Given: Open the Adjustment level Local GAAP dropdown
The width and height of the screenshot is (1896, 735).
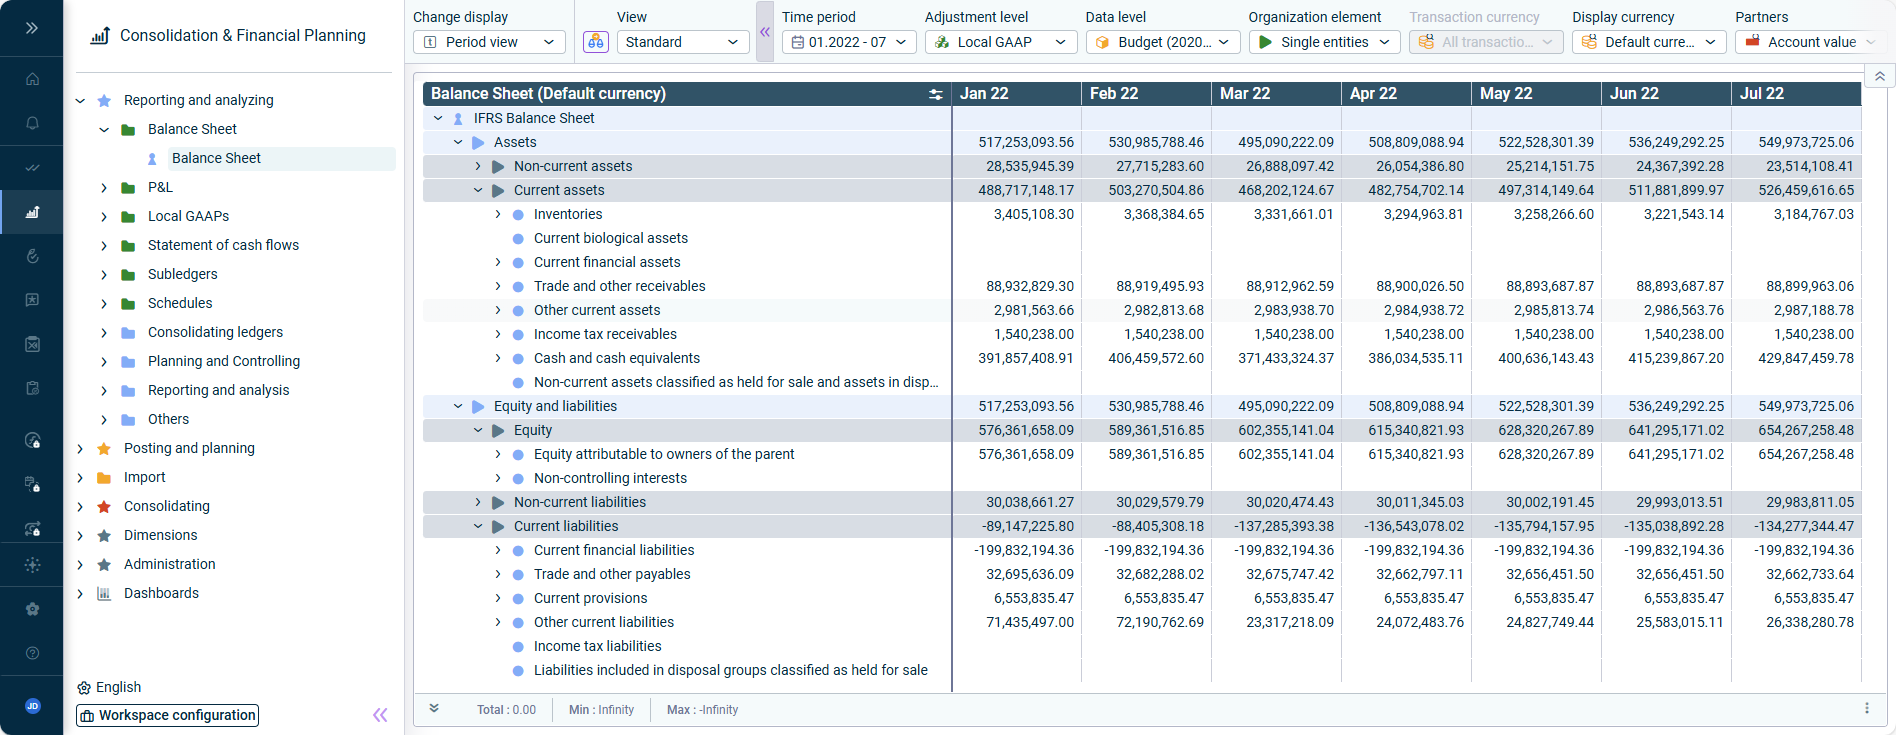Looking at the screenshot, I should 1001,42.
